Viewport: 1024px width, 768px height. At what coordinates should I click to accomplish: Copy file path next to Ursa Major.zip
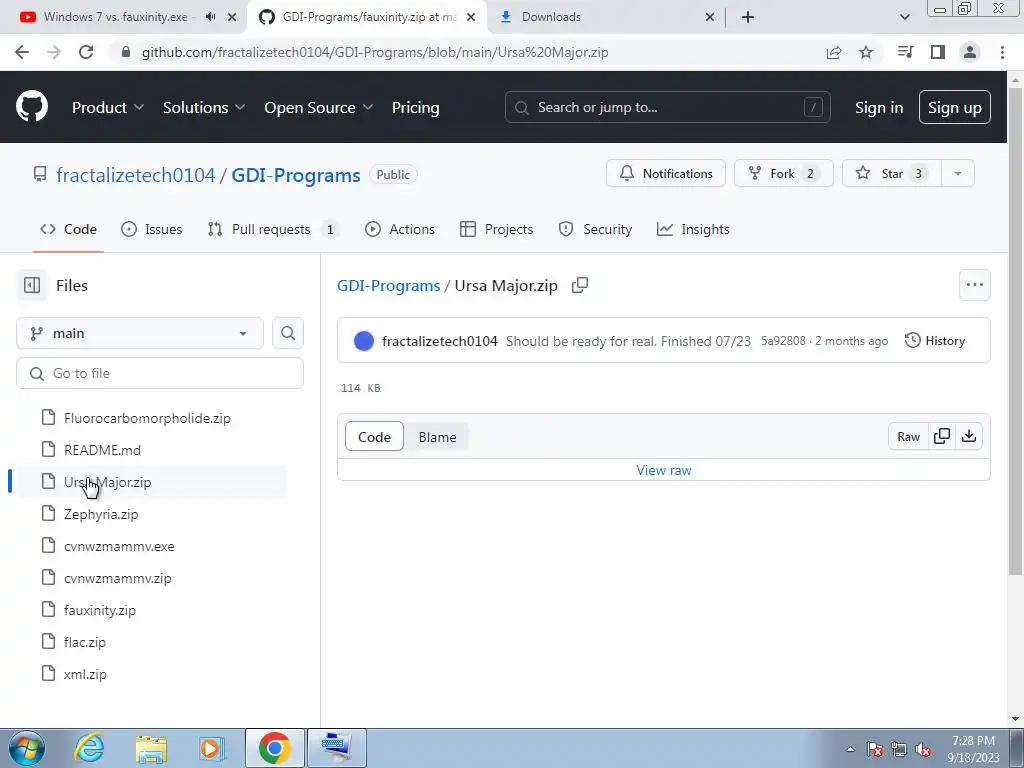580,285
